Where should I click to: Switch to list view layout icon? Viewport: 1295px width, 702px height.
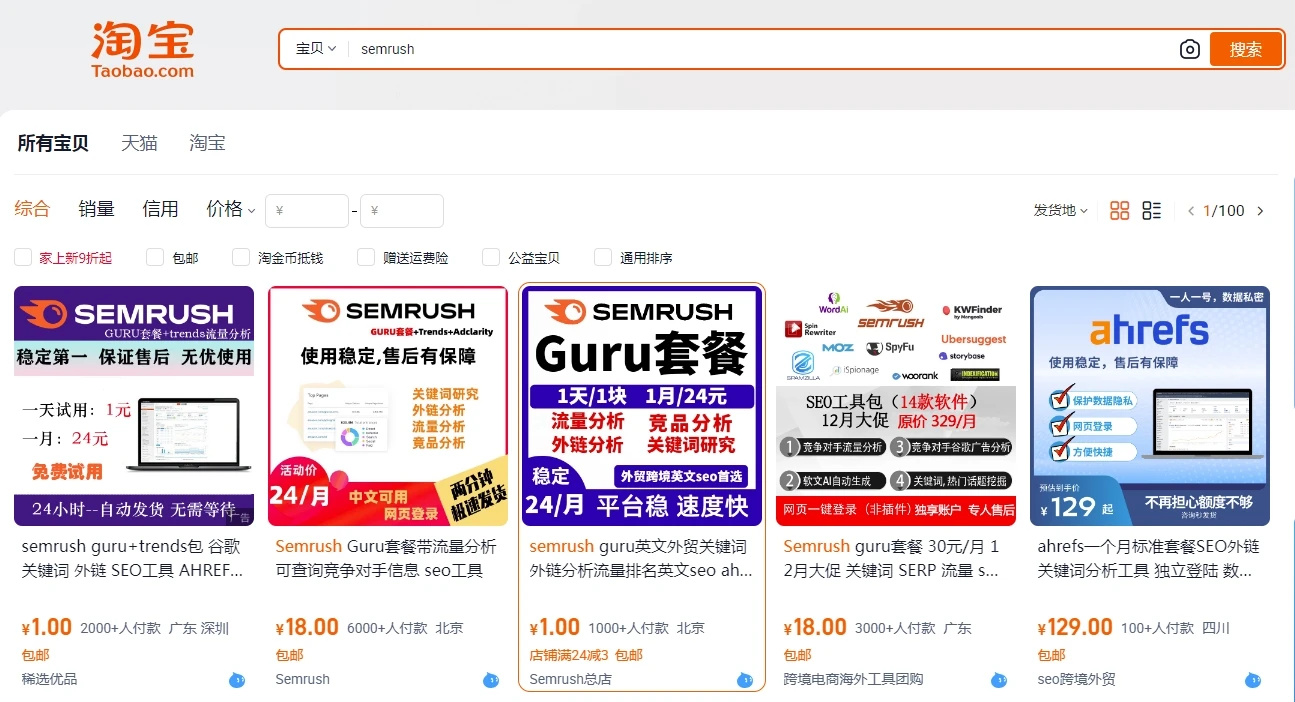point(1152,210)
